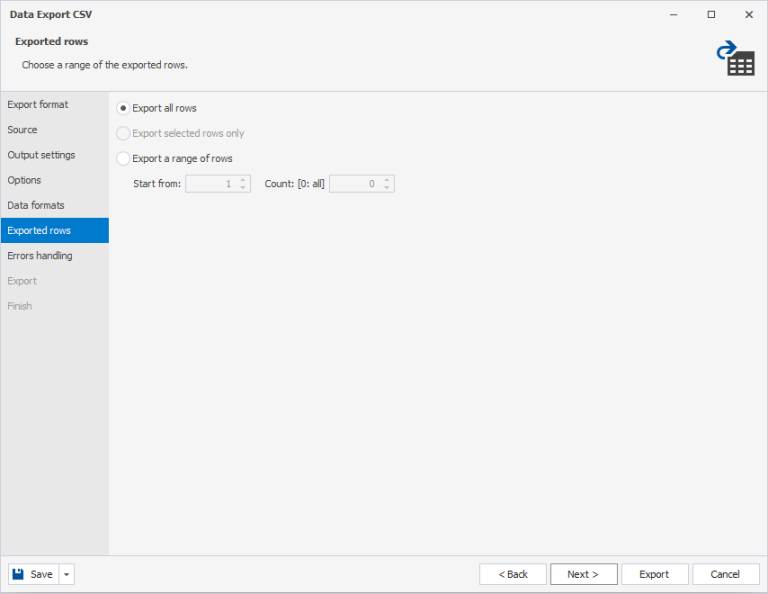The image size is (768, 594).
Task: Click the Export button
Action: tap(654, 574)
